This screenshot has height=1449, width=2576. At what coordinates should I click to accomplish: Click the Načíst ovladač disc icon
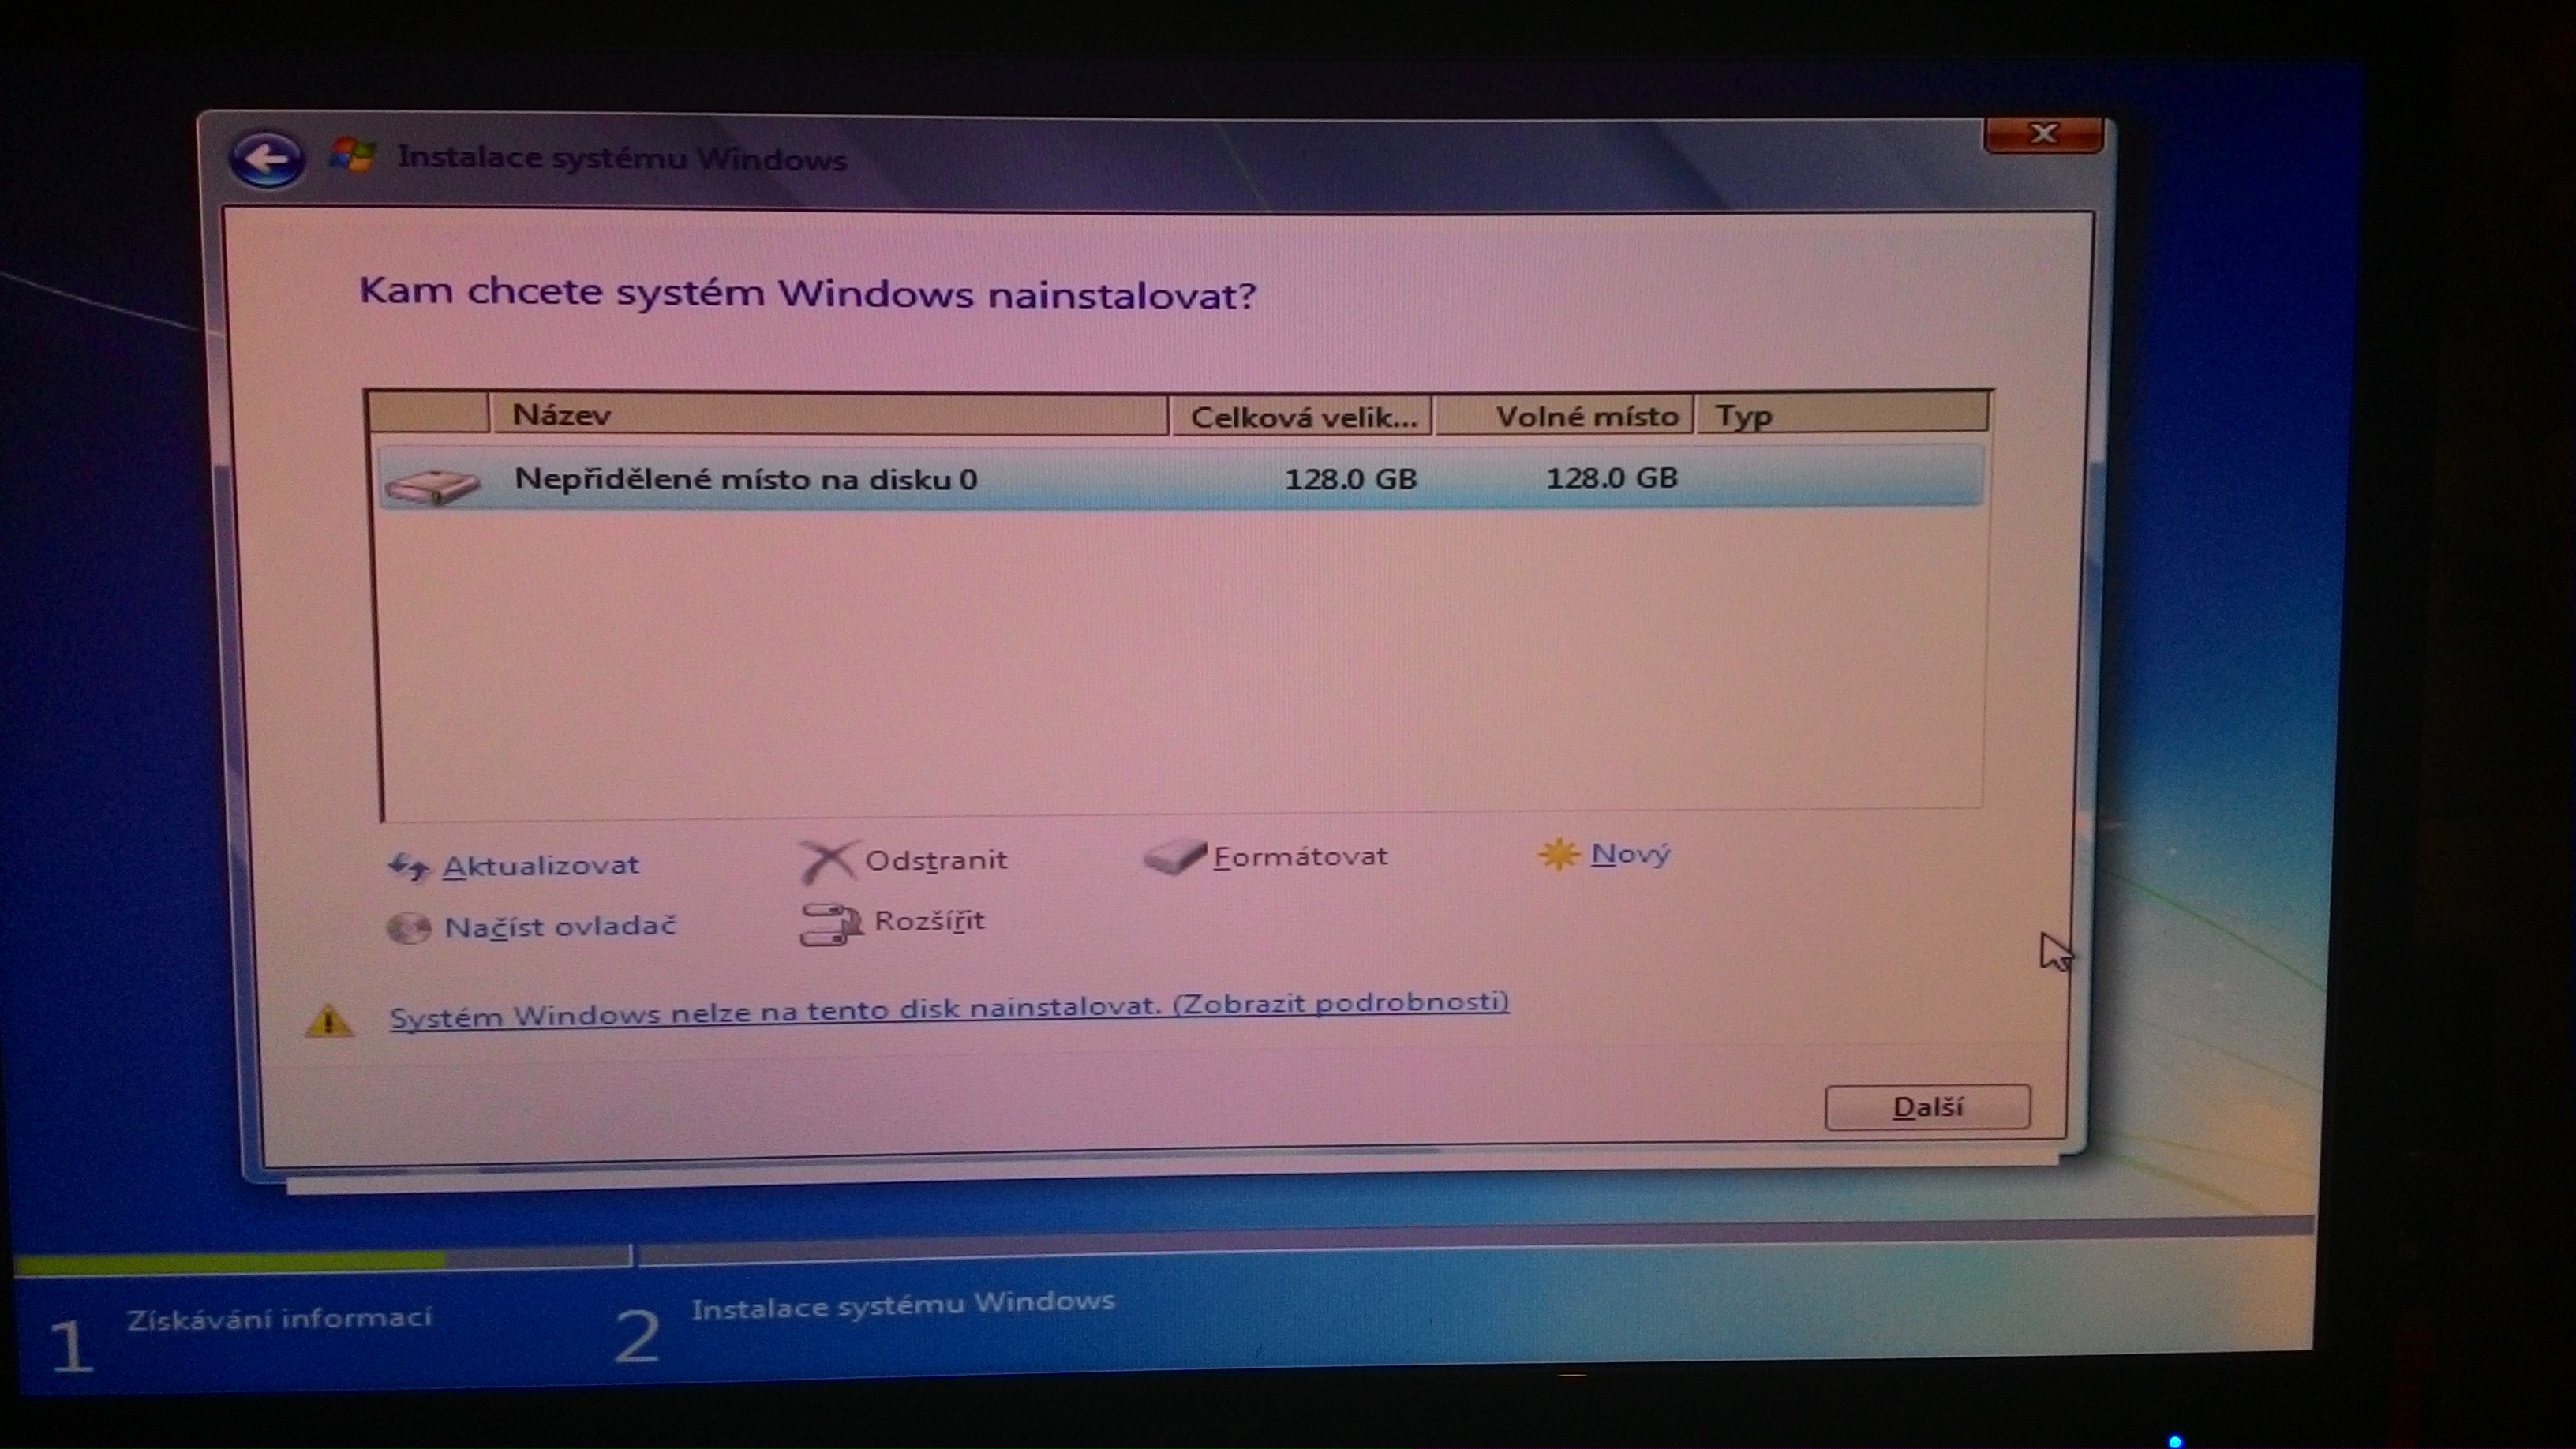click(408, 928)
